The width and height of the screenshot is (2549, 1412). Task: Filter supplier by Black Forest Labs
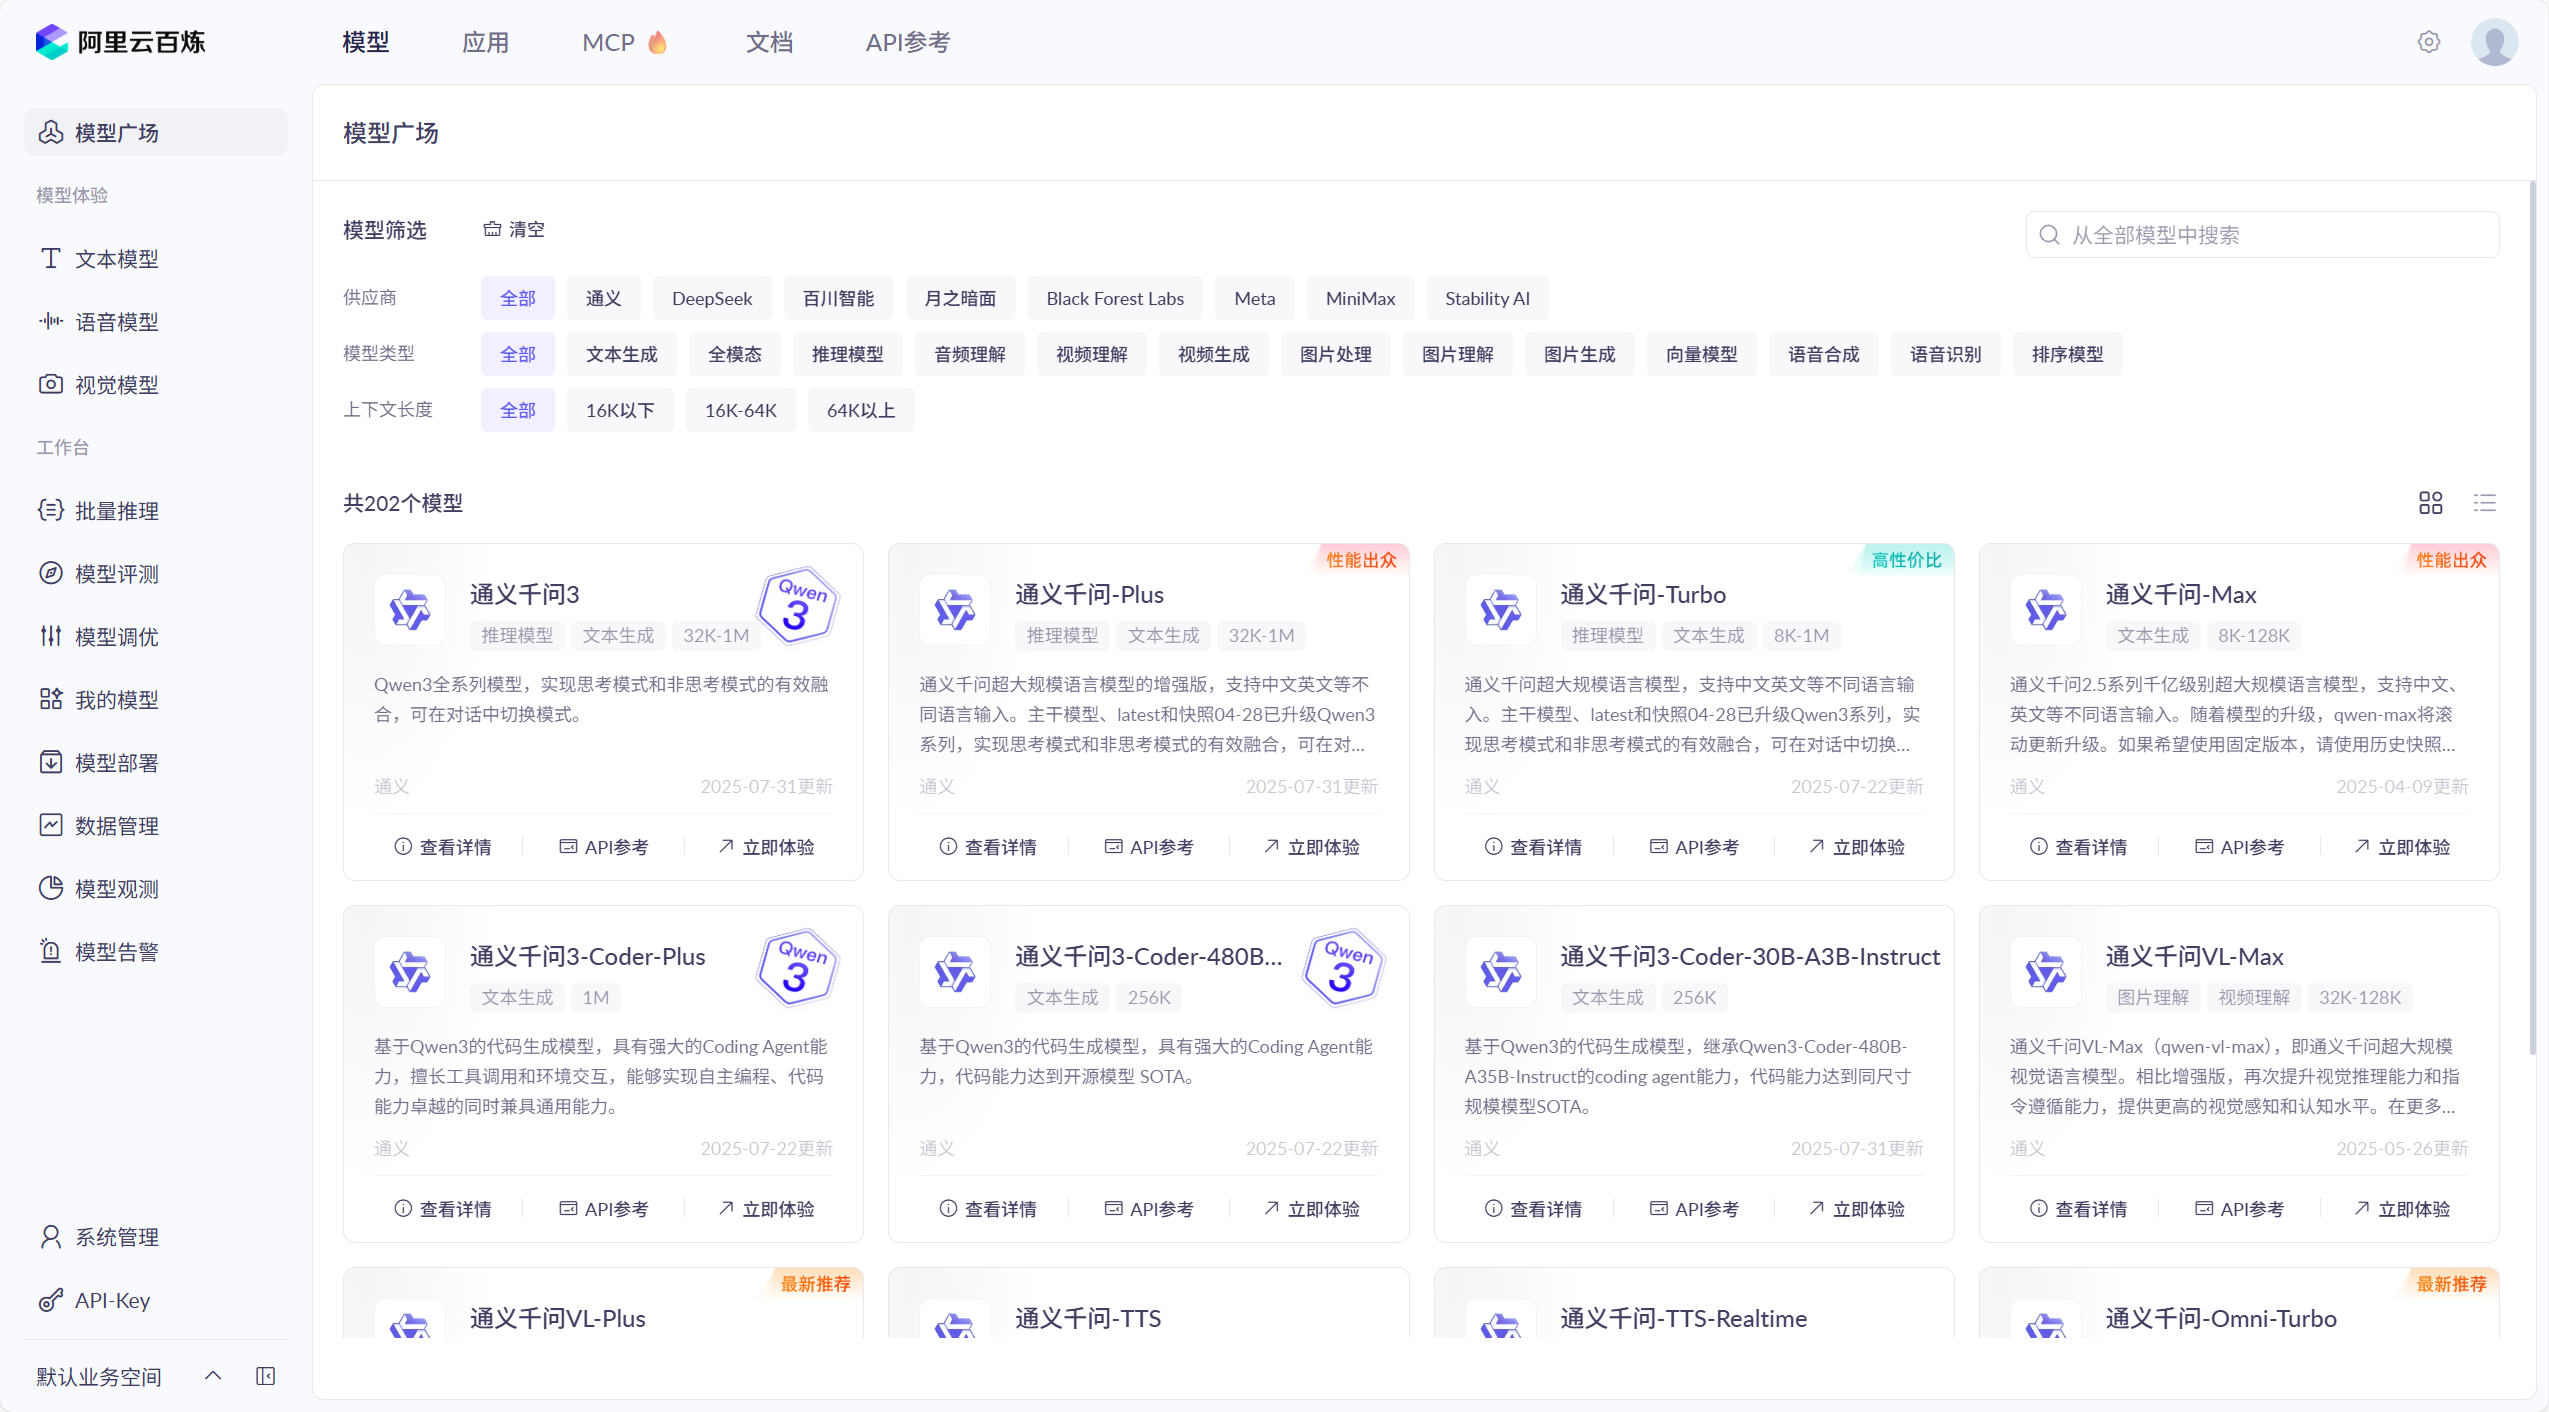1114,298
